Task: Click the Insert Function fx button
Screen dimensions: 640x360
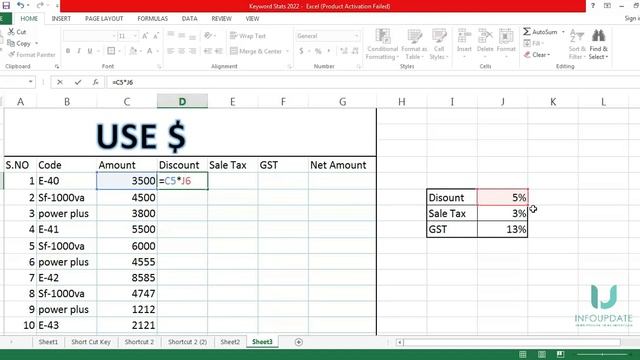Action: (x=95, y=82)
